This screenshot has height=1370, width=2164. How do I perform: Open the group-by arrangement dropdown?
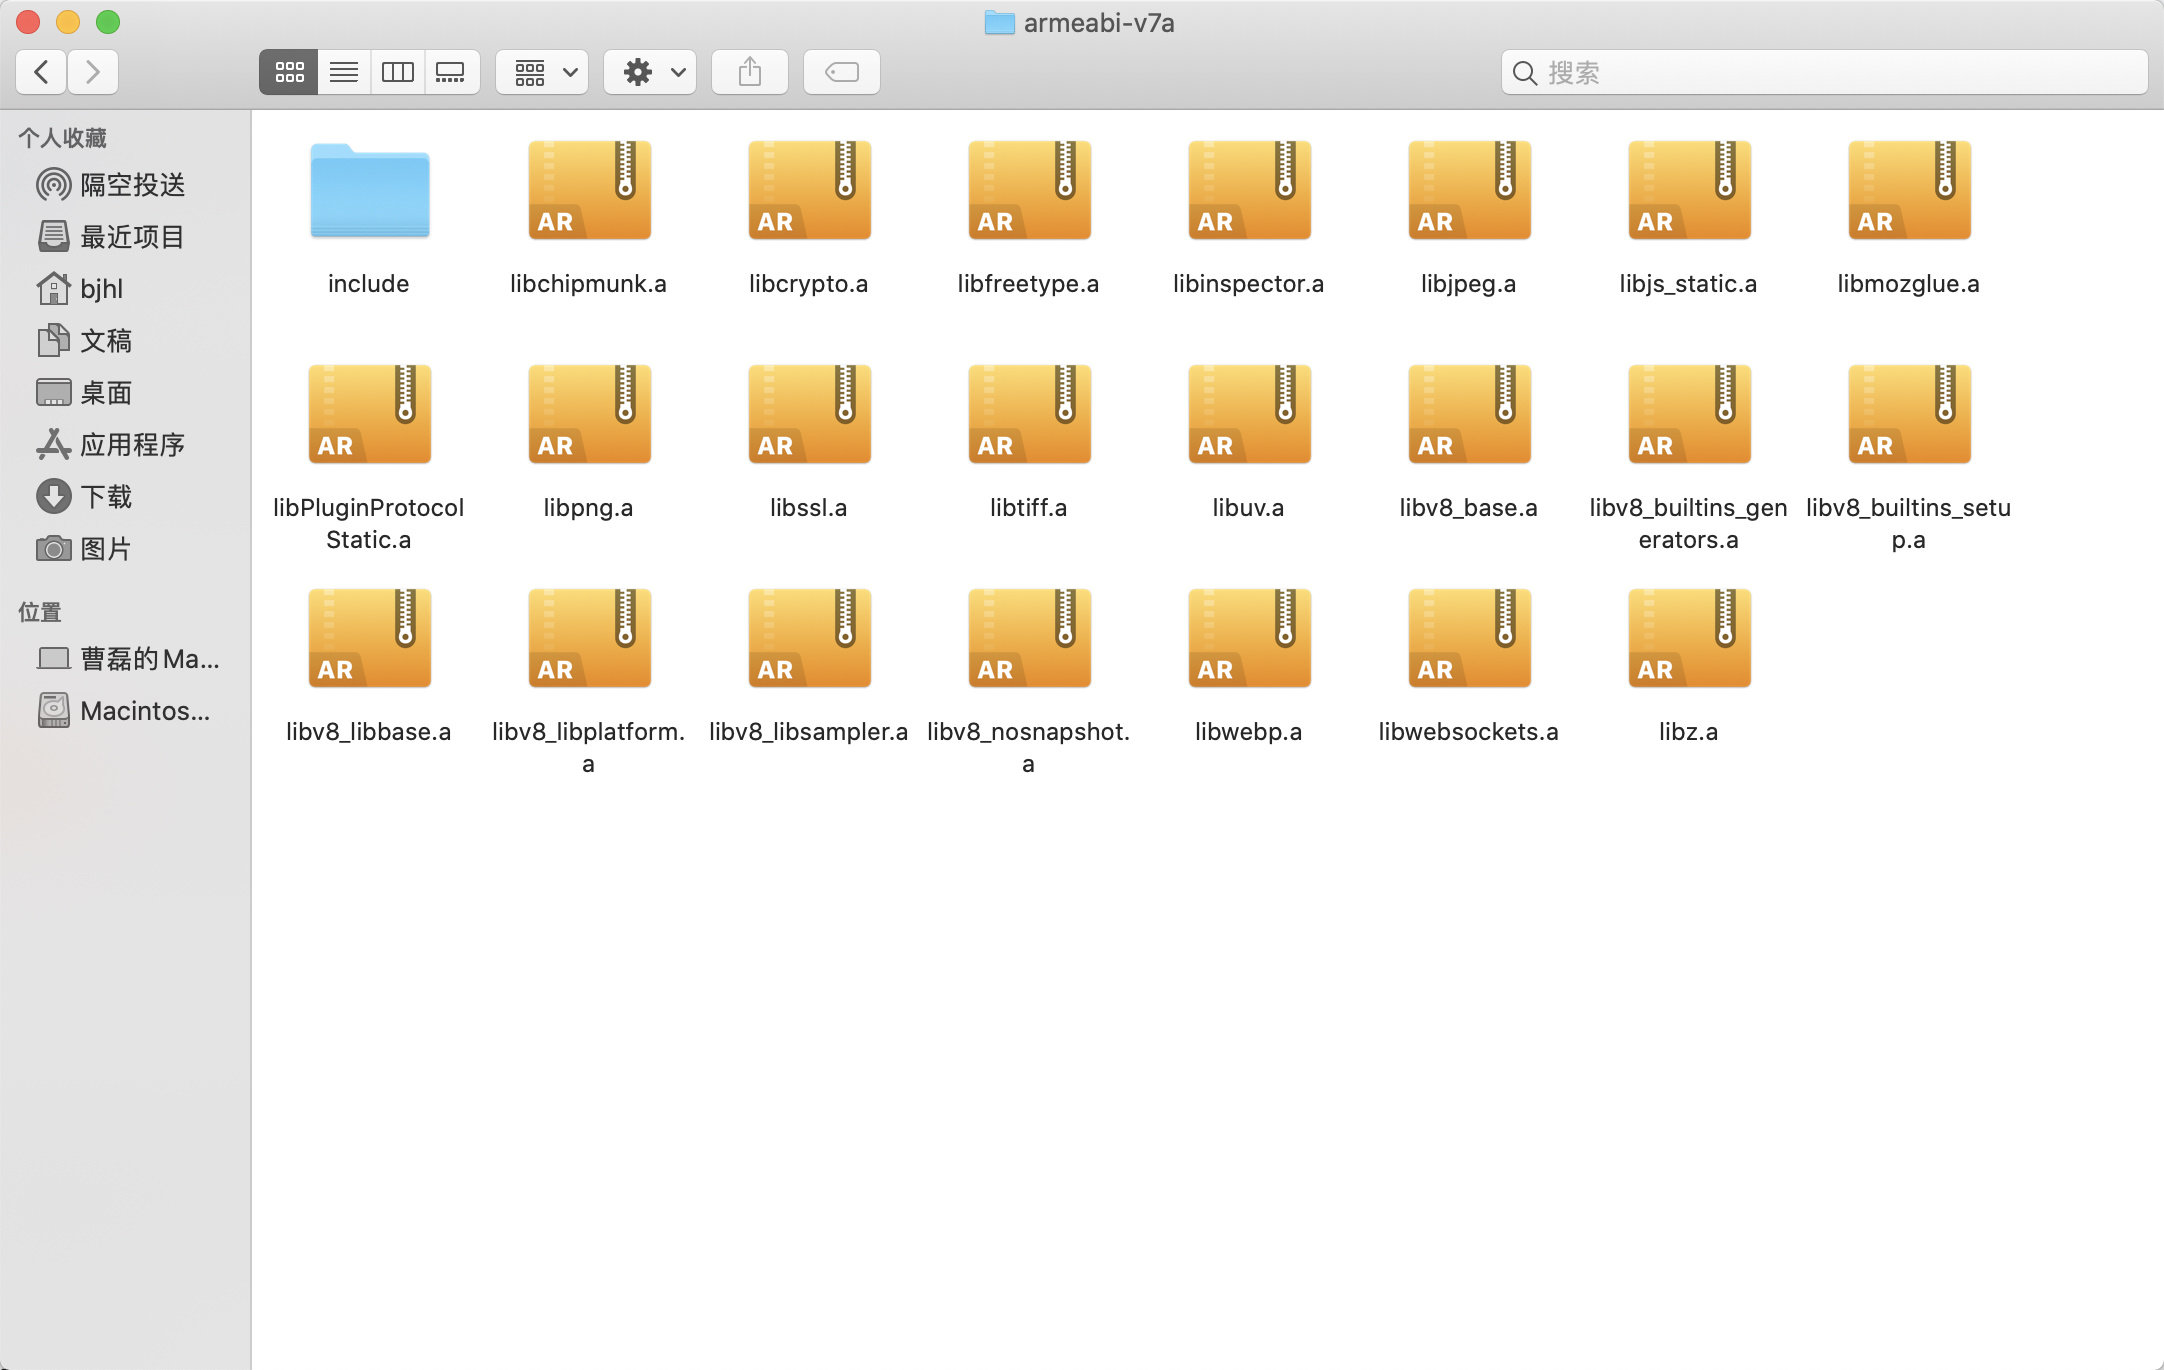pos(543,72)
